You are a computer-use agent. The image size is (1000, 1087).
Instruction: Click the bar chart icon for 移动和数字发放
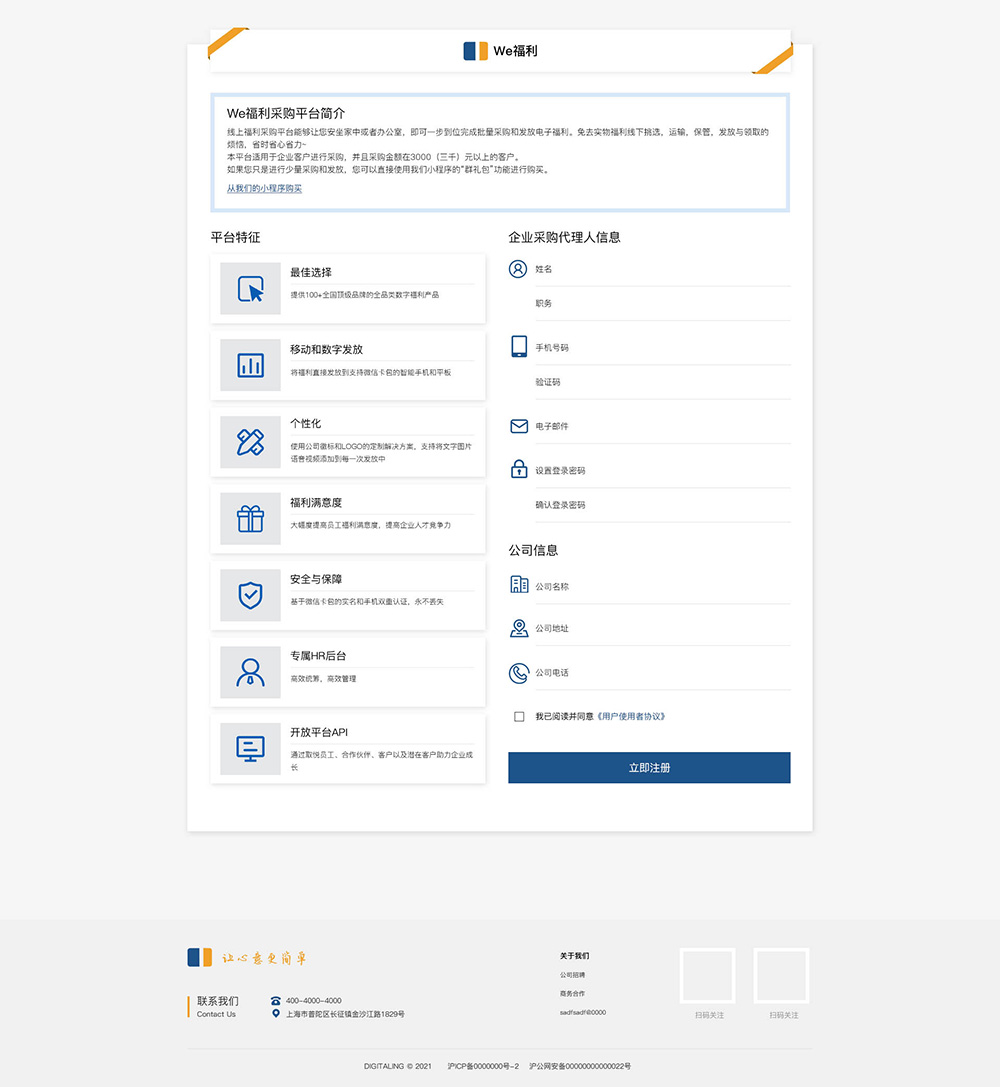tap(250, 365)
